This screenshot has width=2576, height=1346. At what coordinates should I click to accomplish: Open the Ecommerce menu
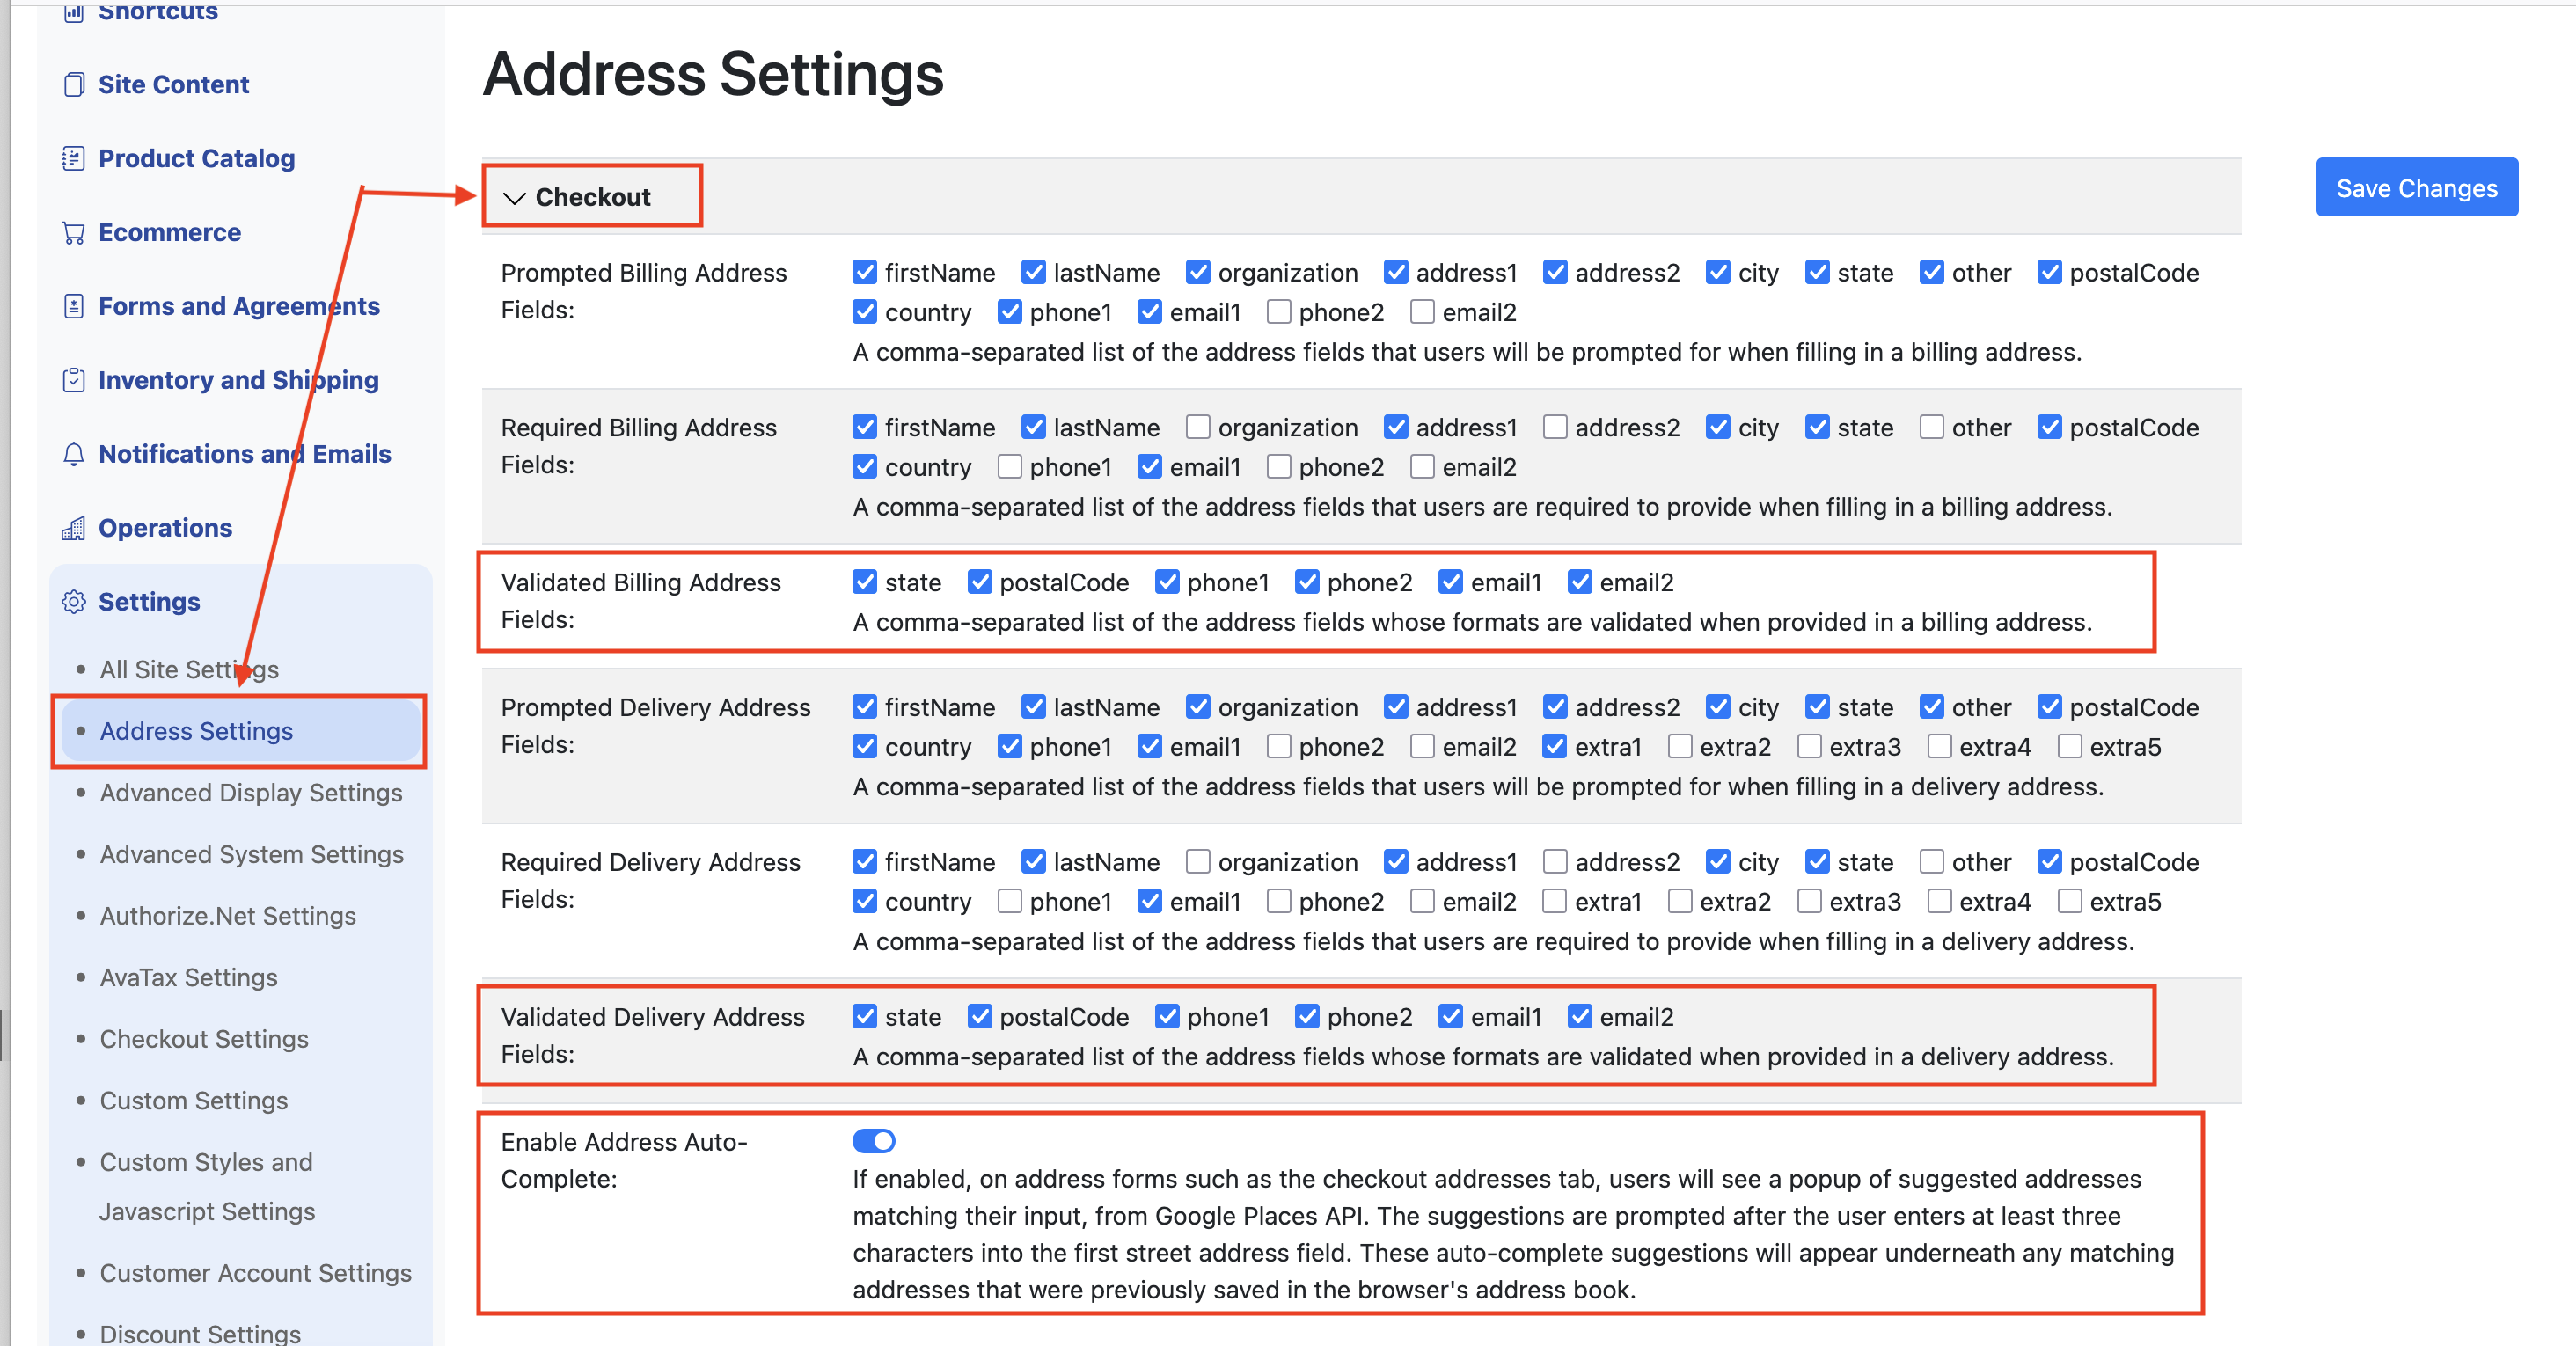170,233
